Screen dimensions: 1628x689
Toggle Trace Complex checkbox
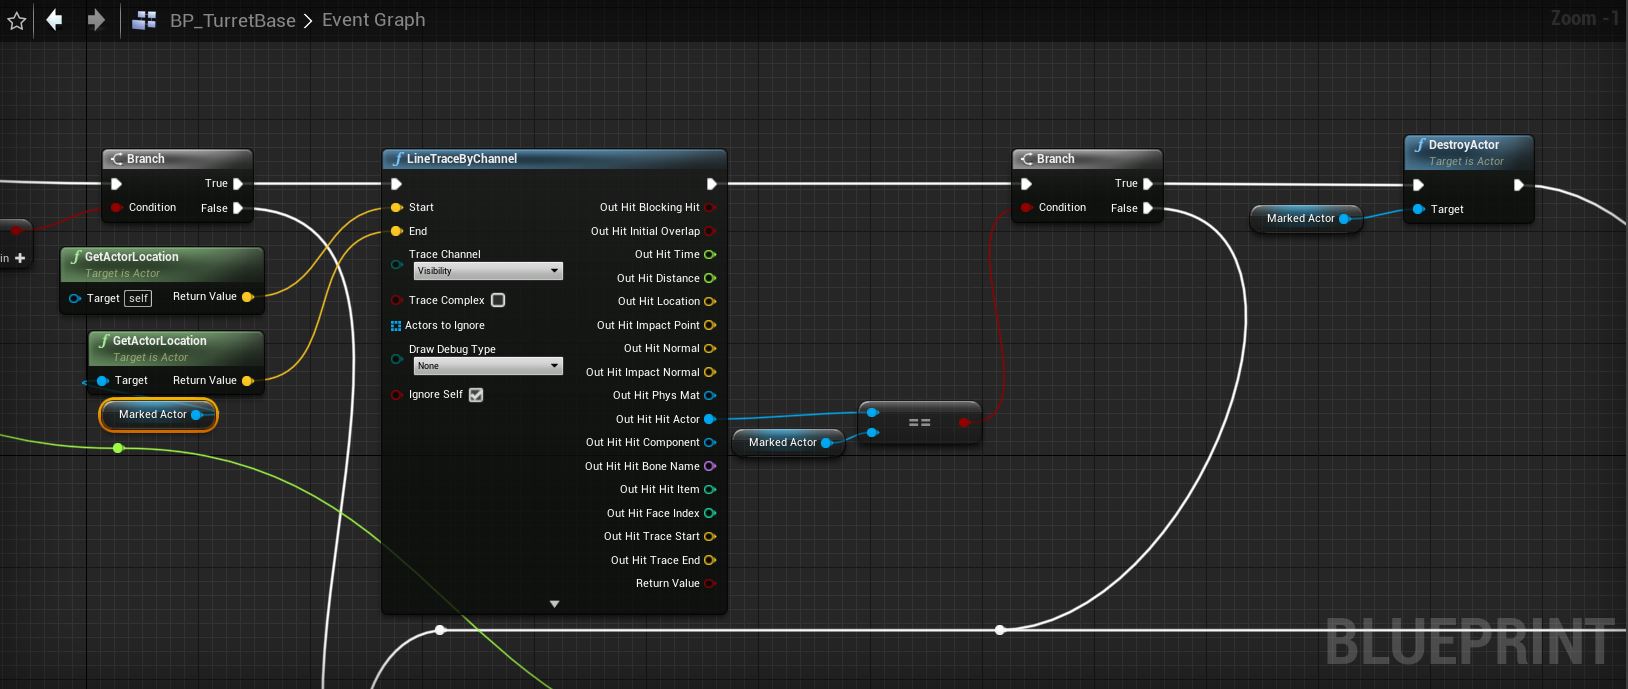tap(498, 300)
